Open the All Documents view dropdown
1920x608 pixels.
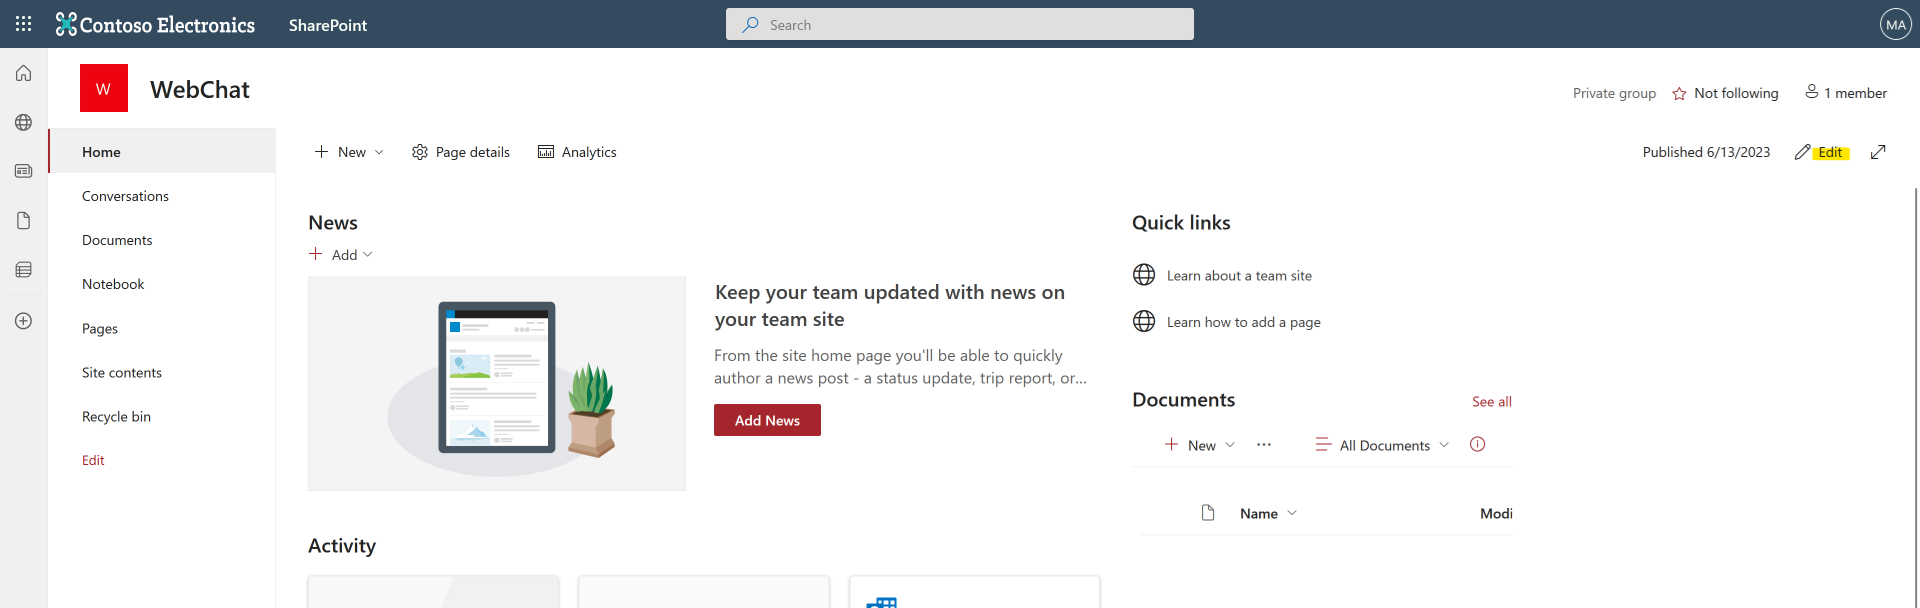(1382, 445)
